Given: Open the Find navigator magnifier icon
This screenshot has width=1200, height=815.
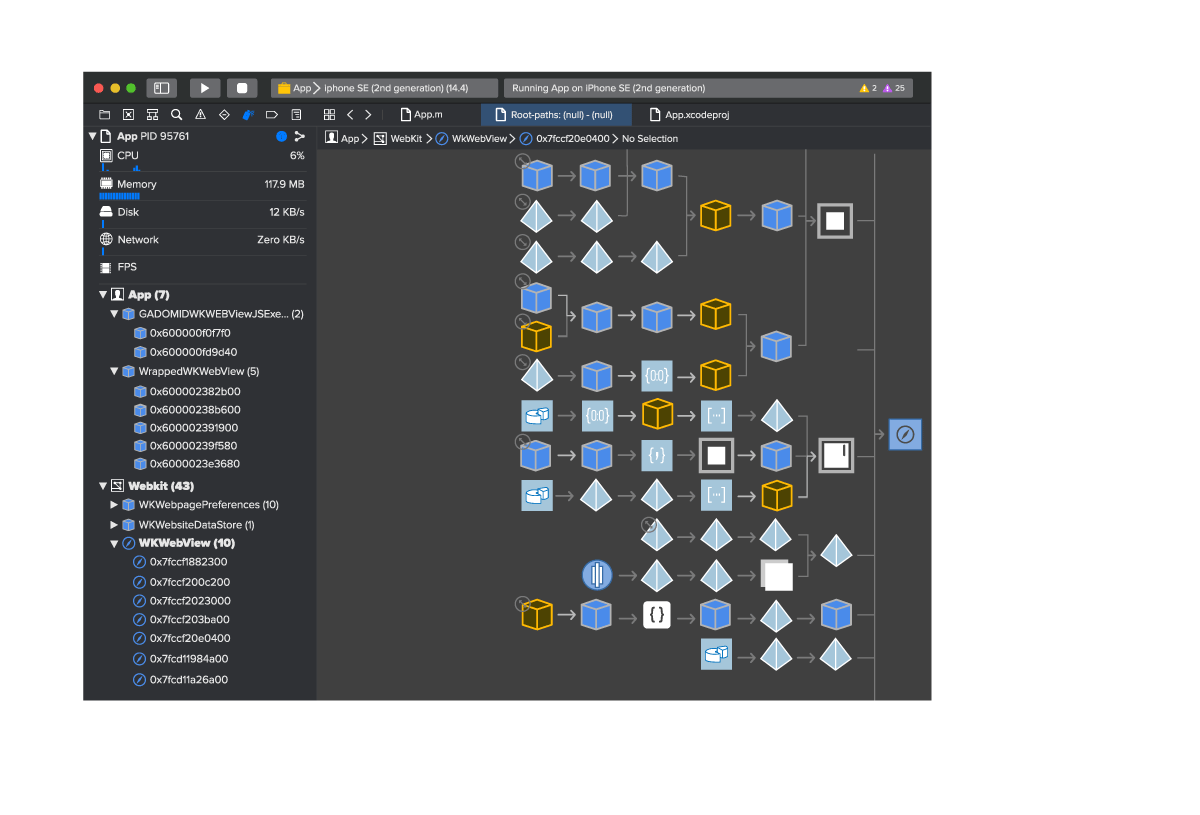Looking at the screenshot, I should [176, 115].
